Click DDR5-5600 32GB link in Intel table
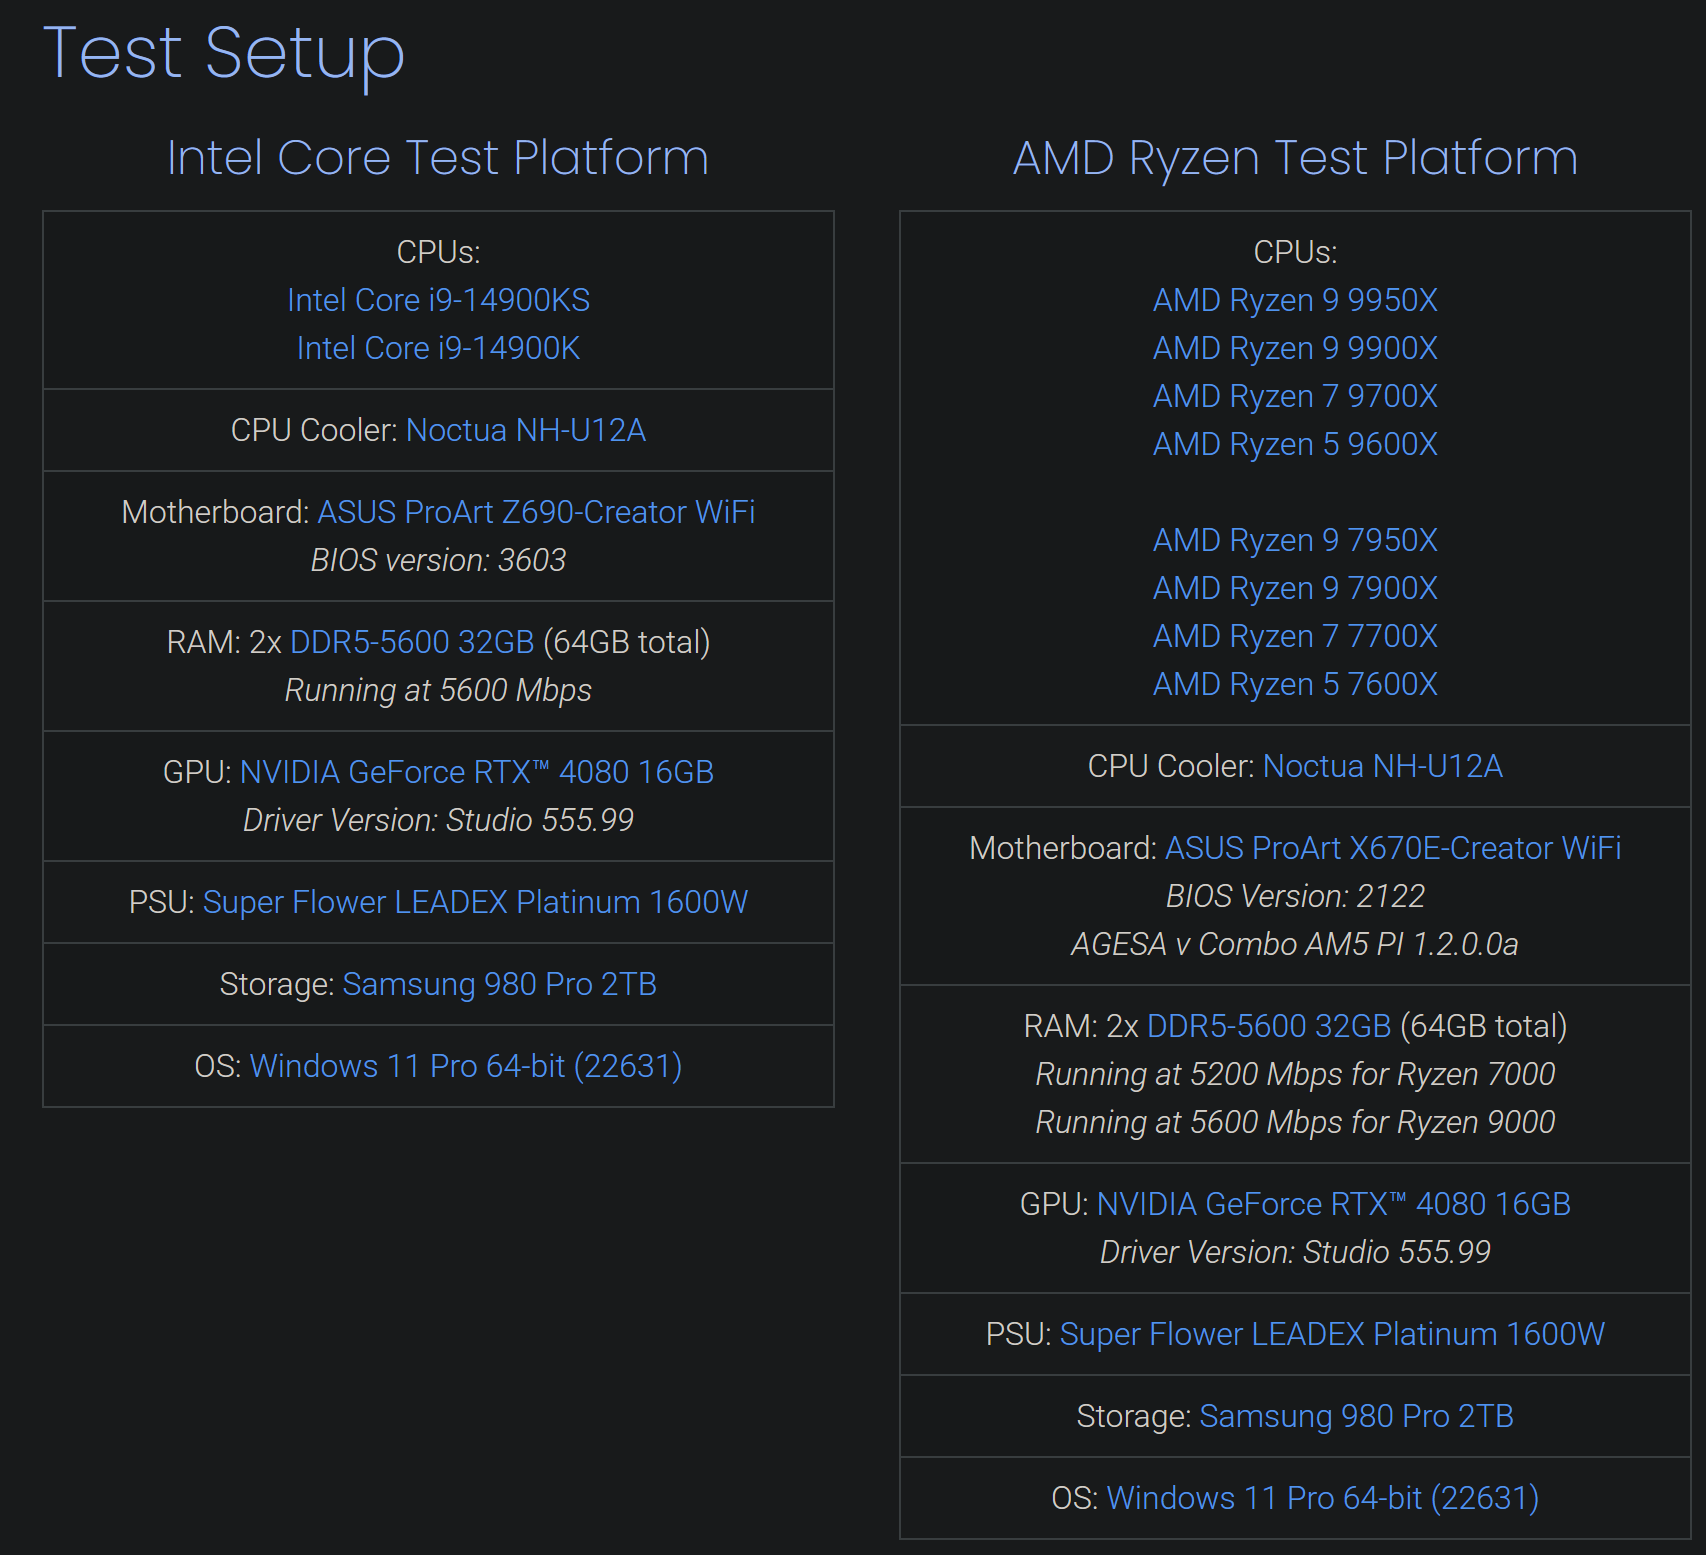This screenshot has height=1555, width=1706. [x=412, y=642]
